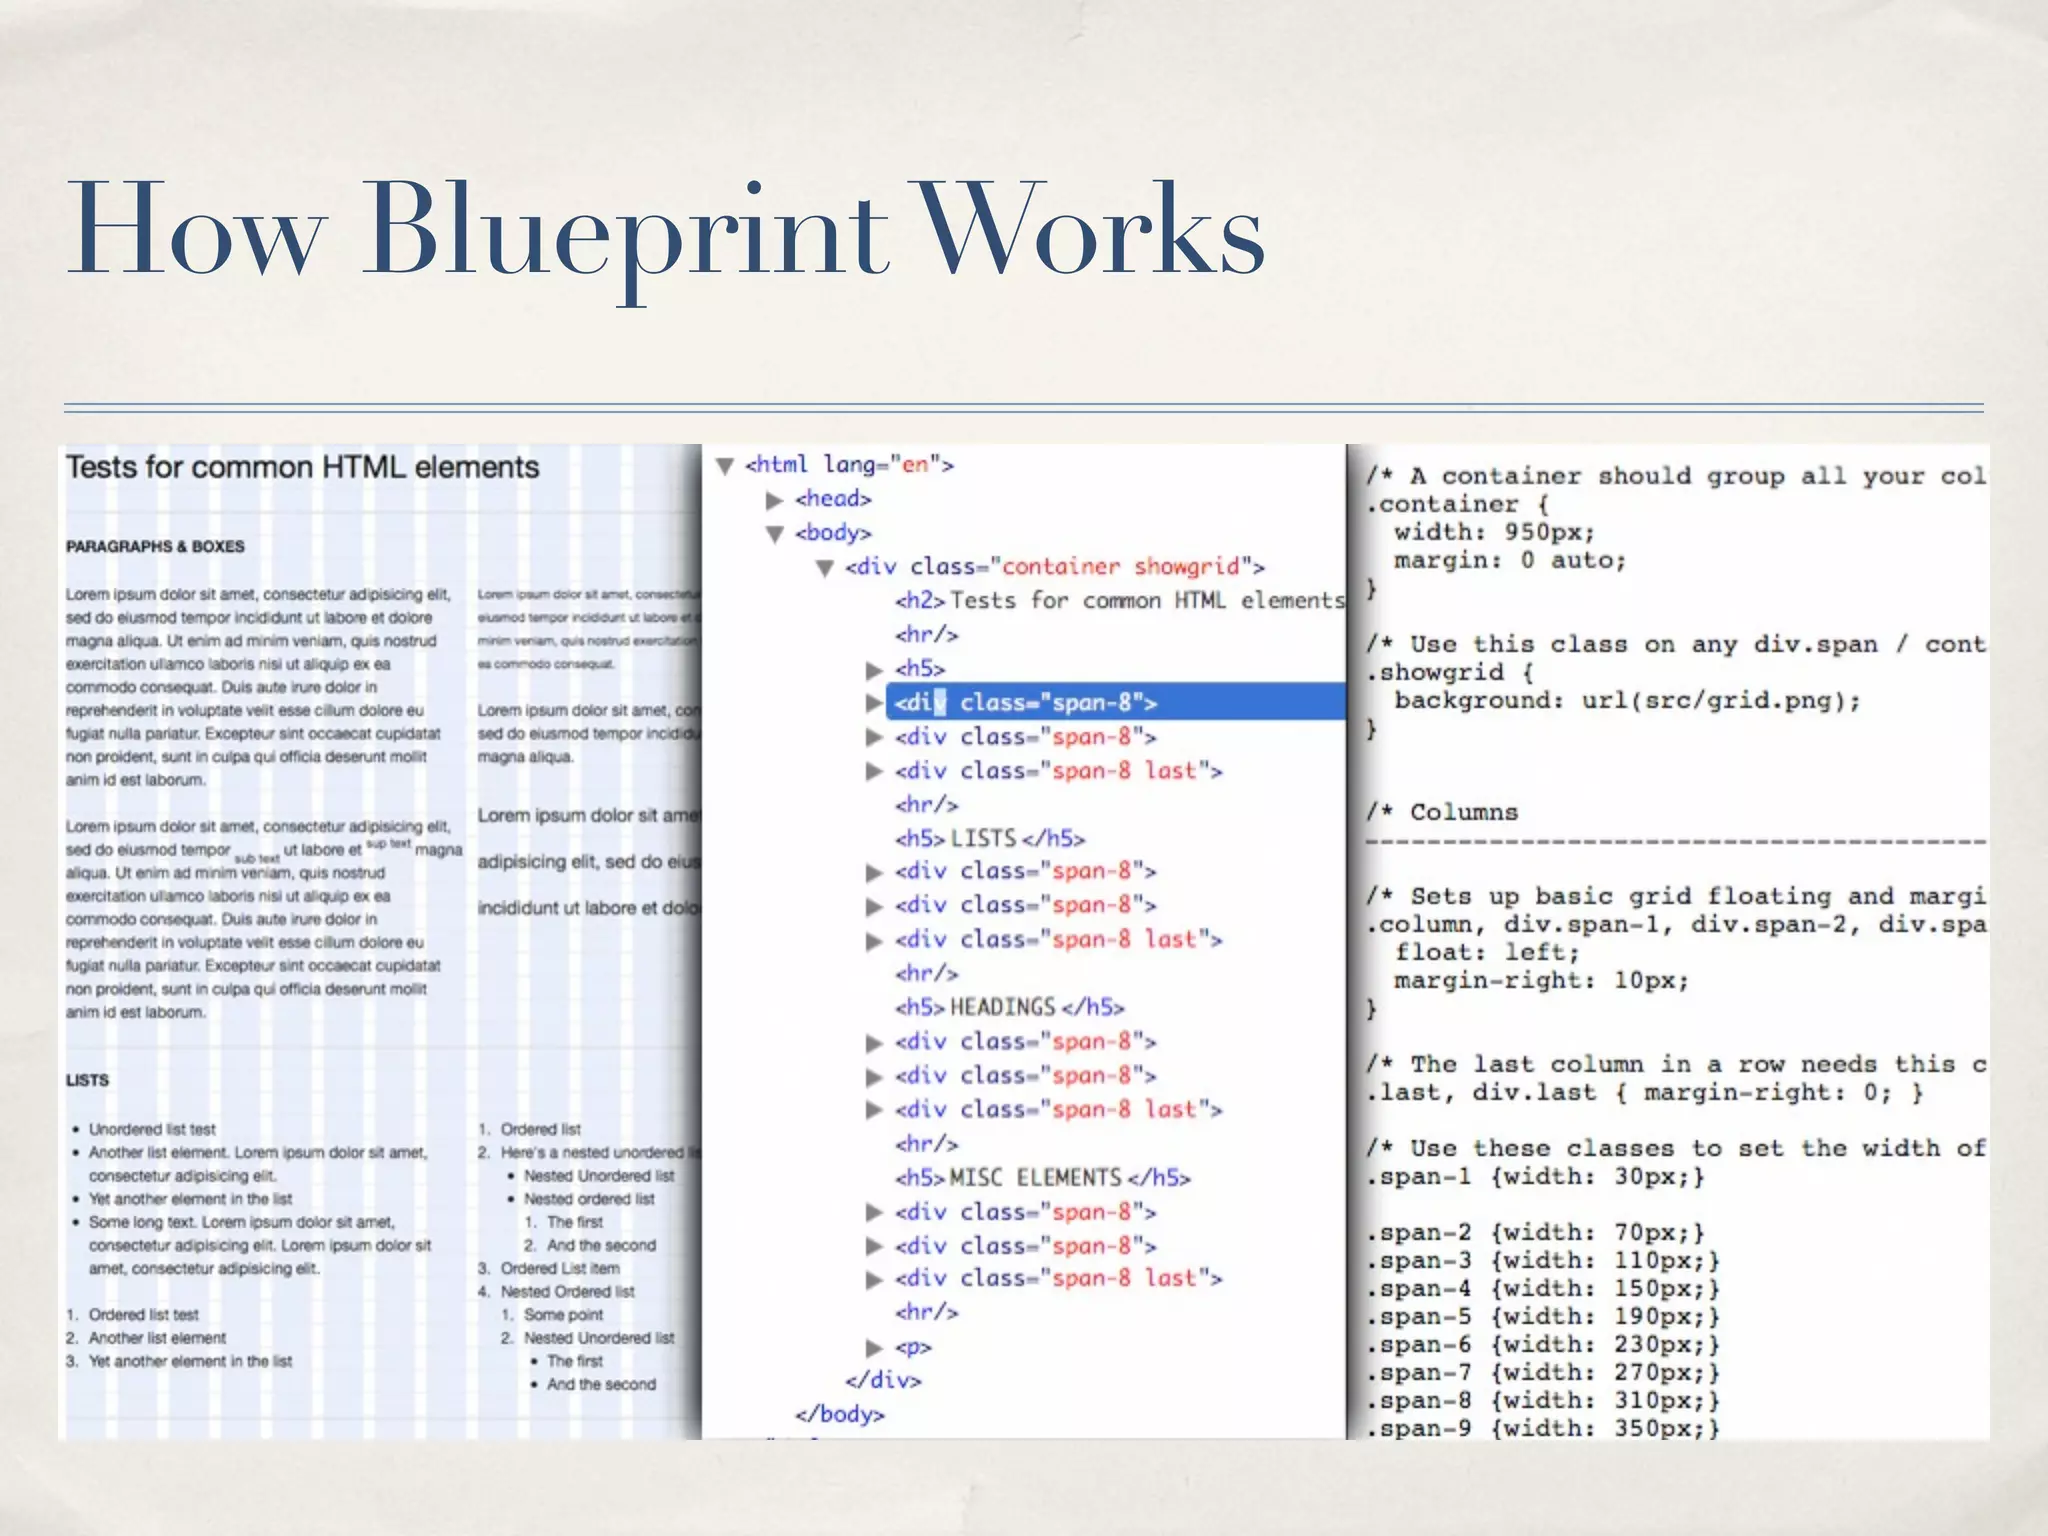The height and width of the screenshot is (1536, 2048).
Task: Expand span-8 last div below HEADINGS
Action: click(x=875, y=1110)
